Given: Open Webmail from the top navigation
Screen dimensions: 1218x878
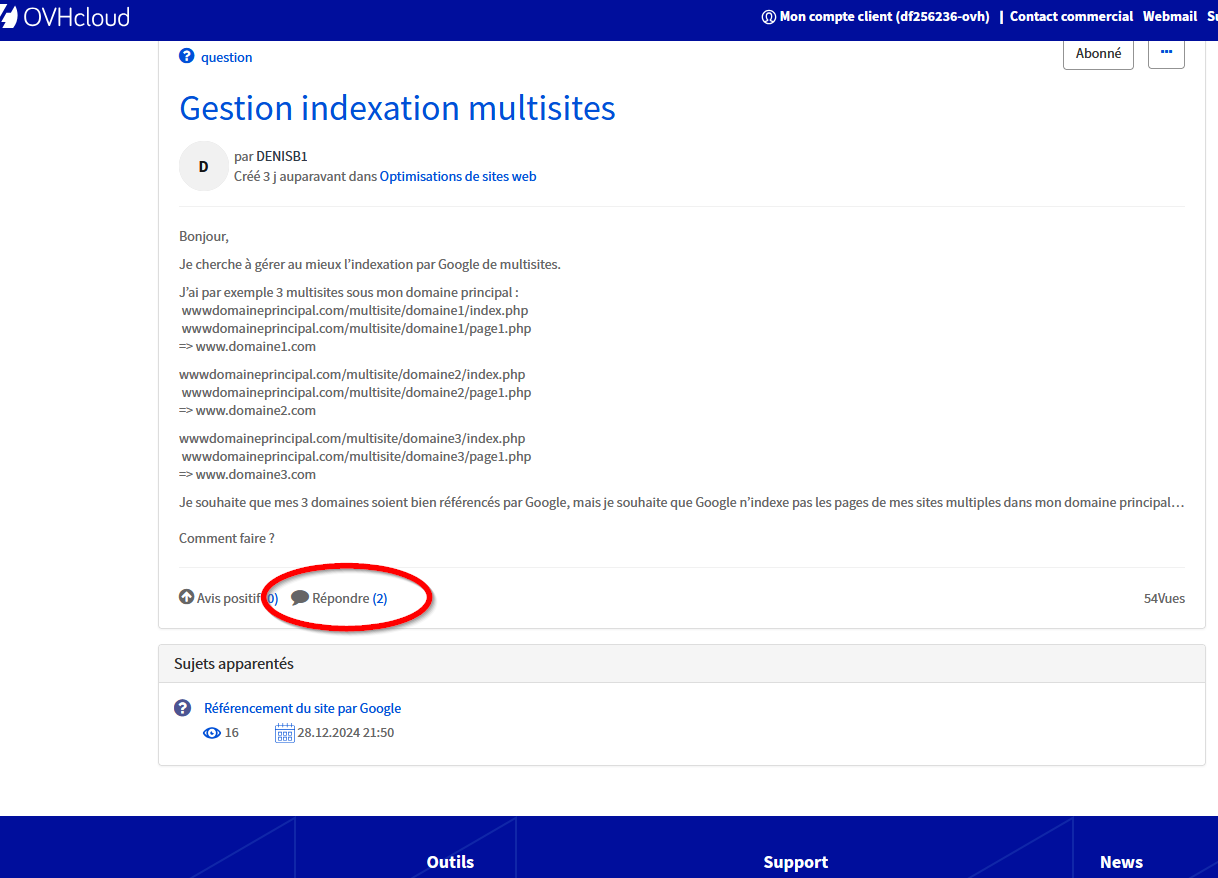Looking at the screenshot, I should click(1169, 17).
